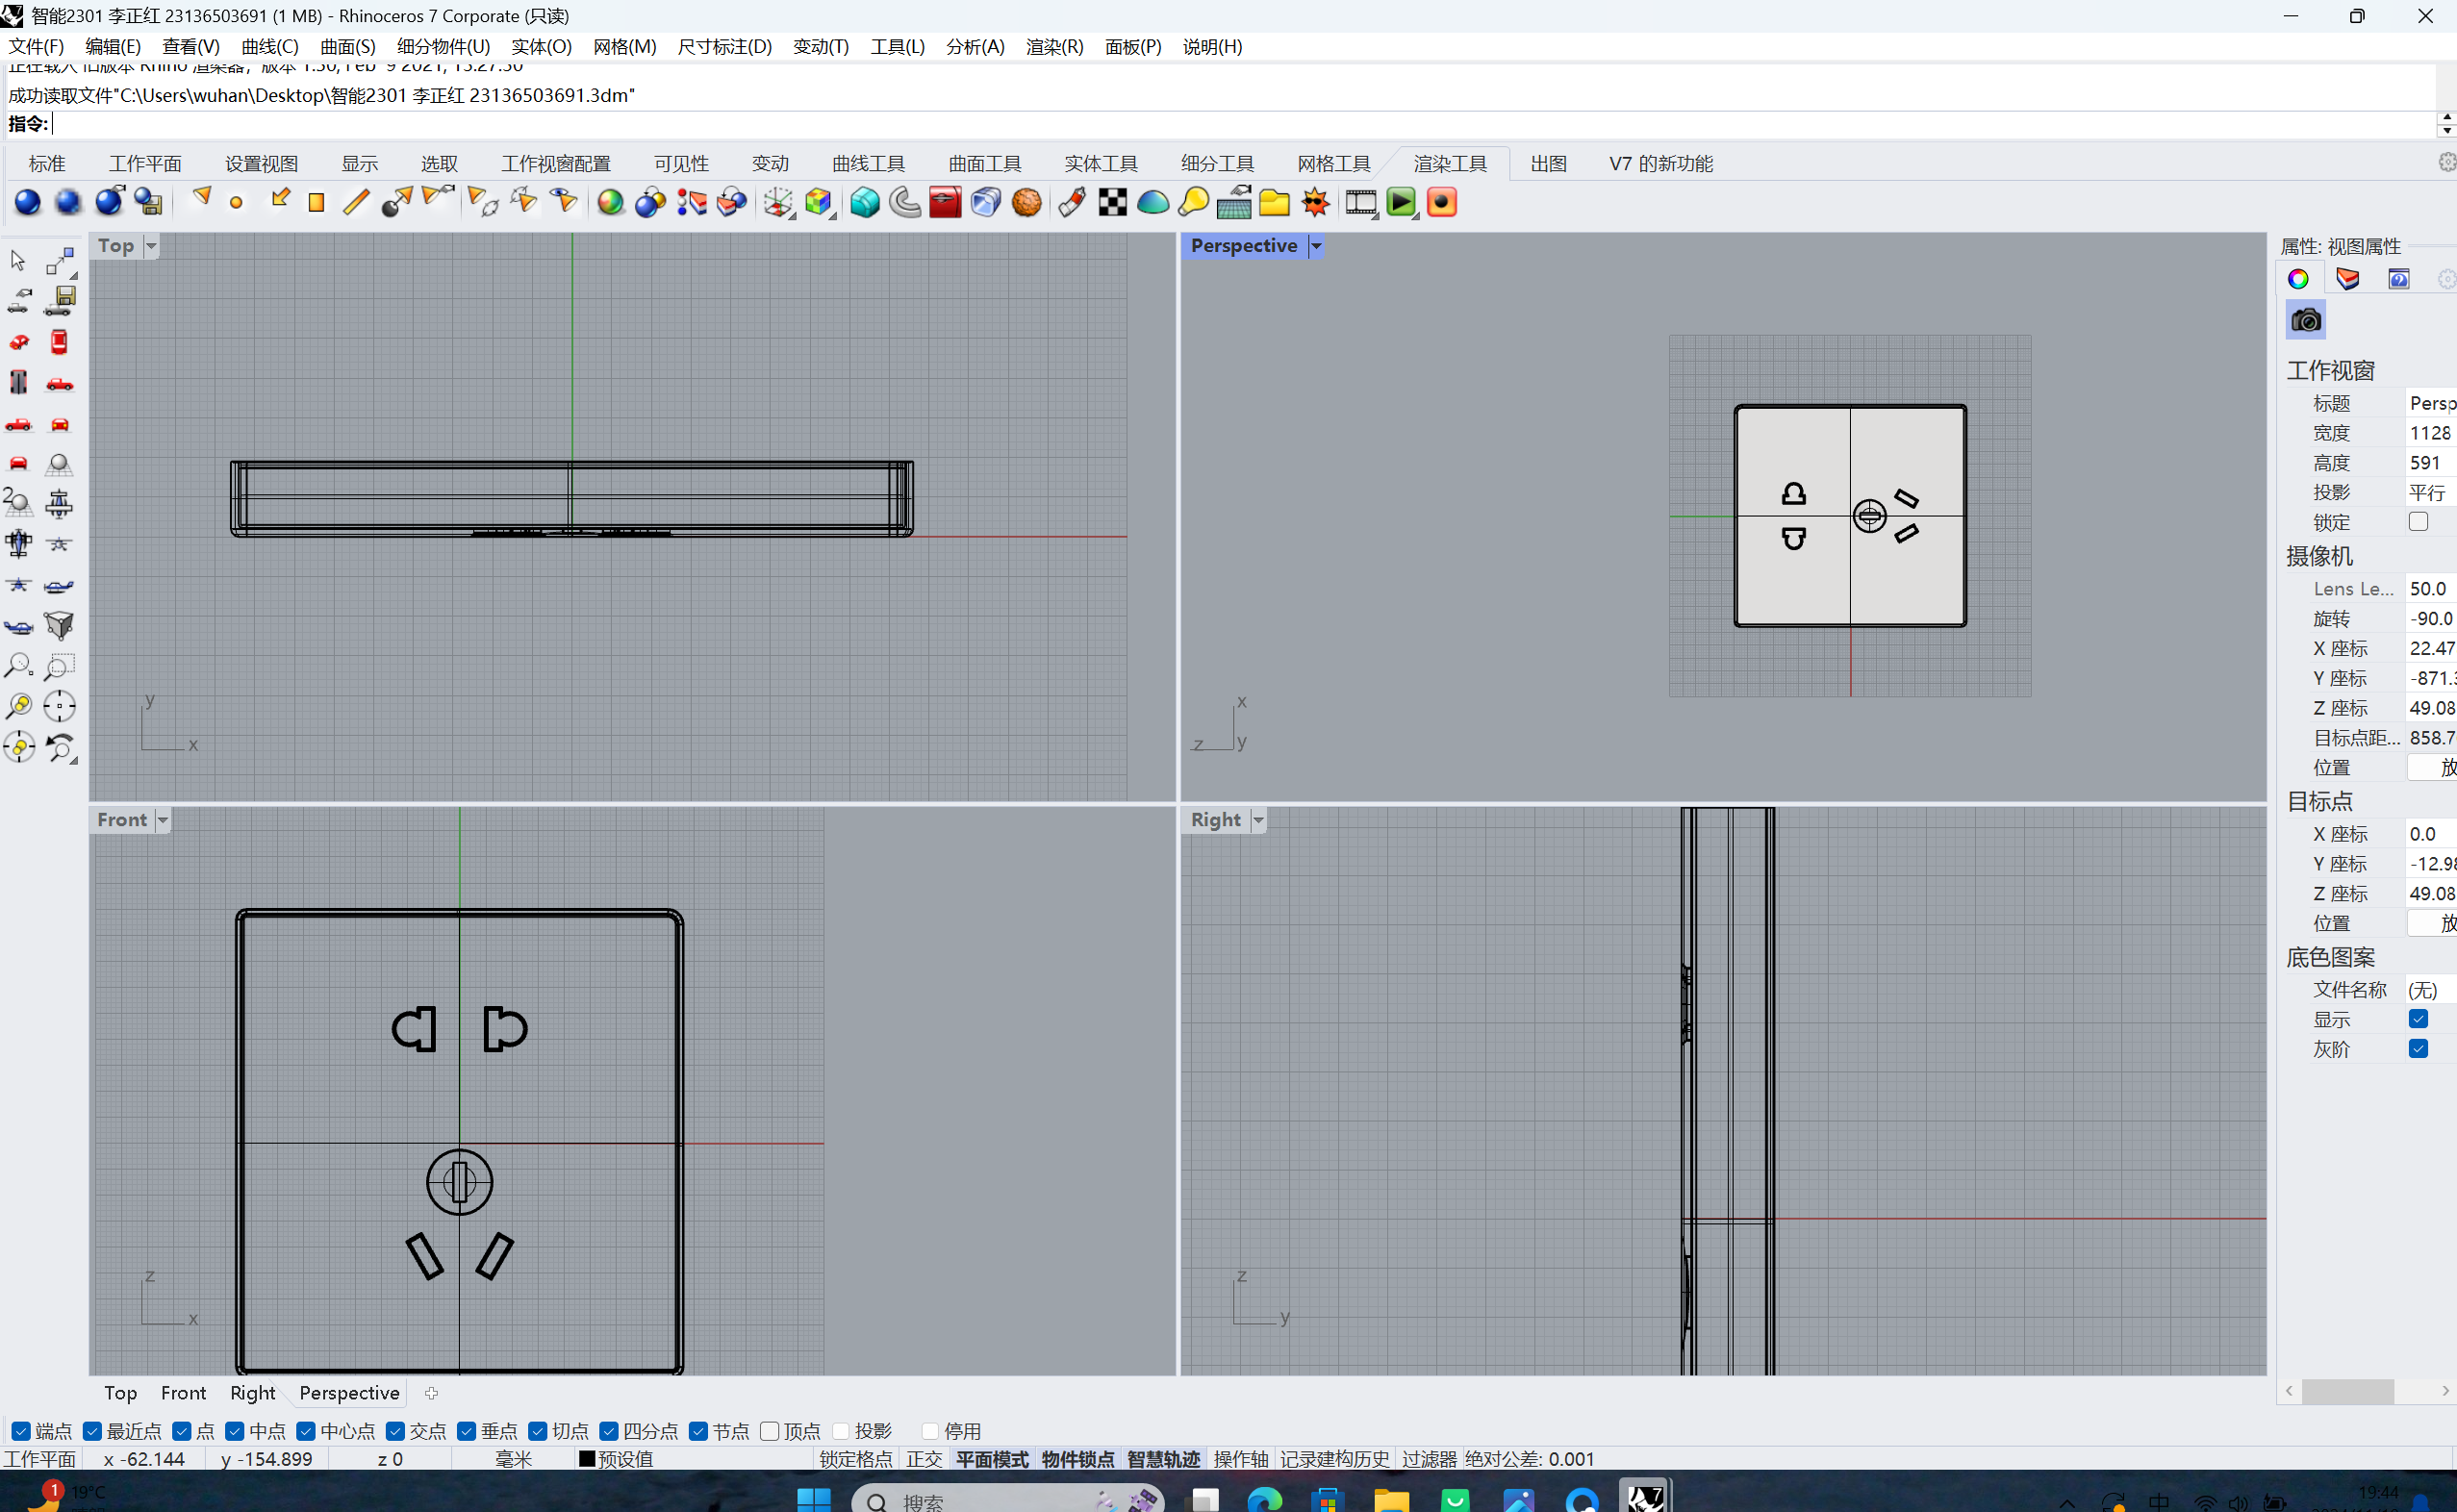Click the orange bumpy sphere icon
The image size is (2457, 1512).
coord(1026,203)
